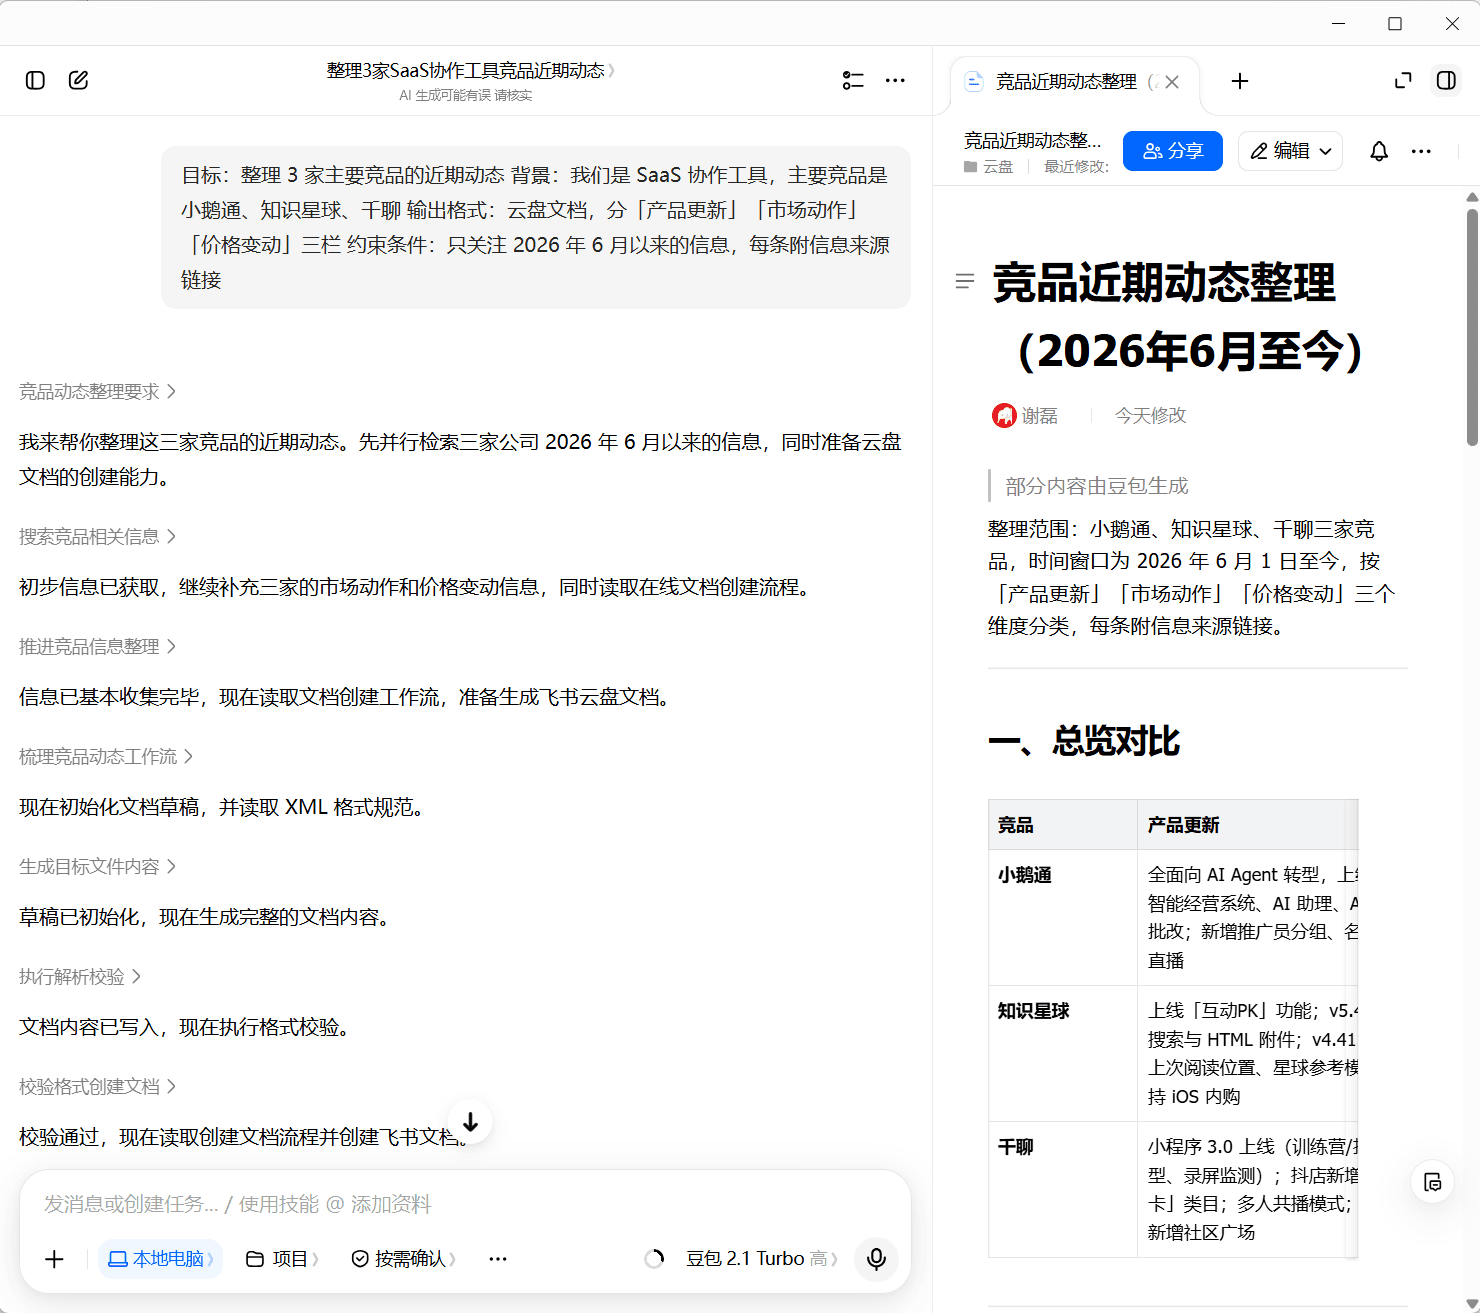The height and width of the screenshot is (1313, 1480).
Task: Open the 项目 selector
Action: click(282, 1259)
